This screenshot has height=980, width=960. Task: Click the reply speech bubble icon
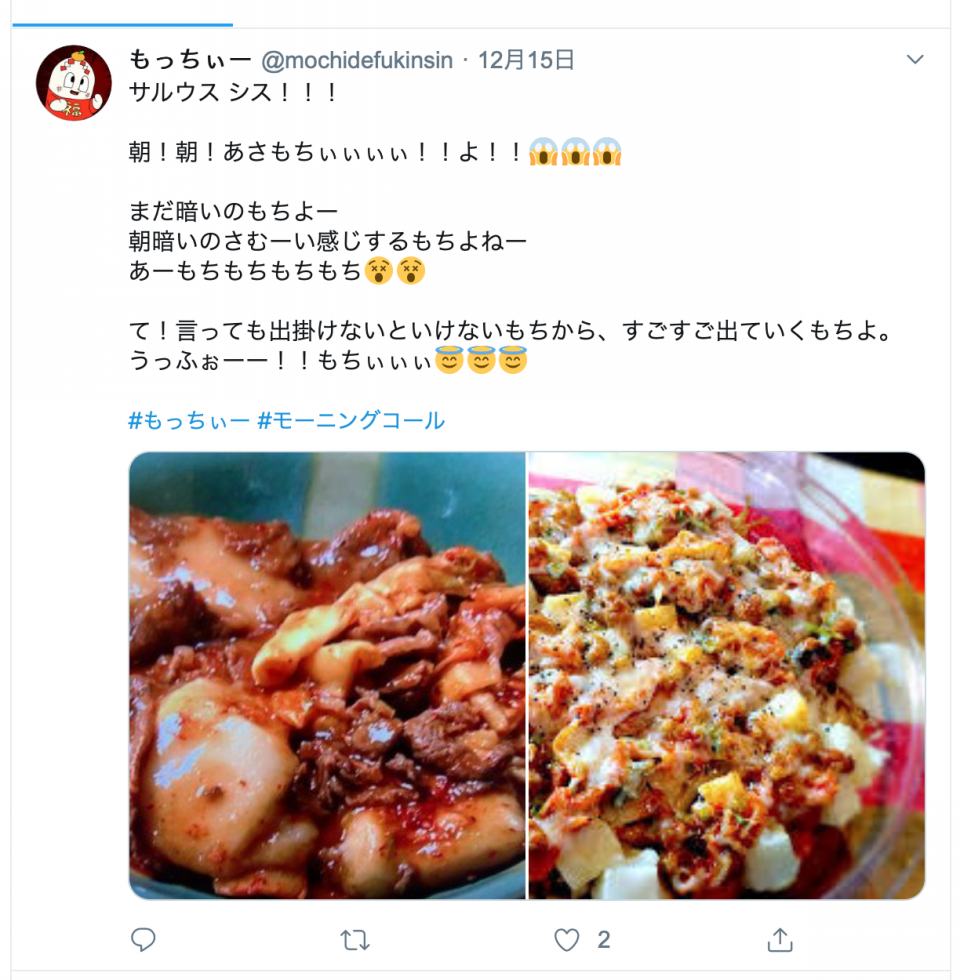143,939
